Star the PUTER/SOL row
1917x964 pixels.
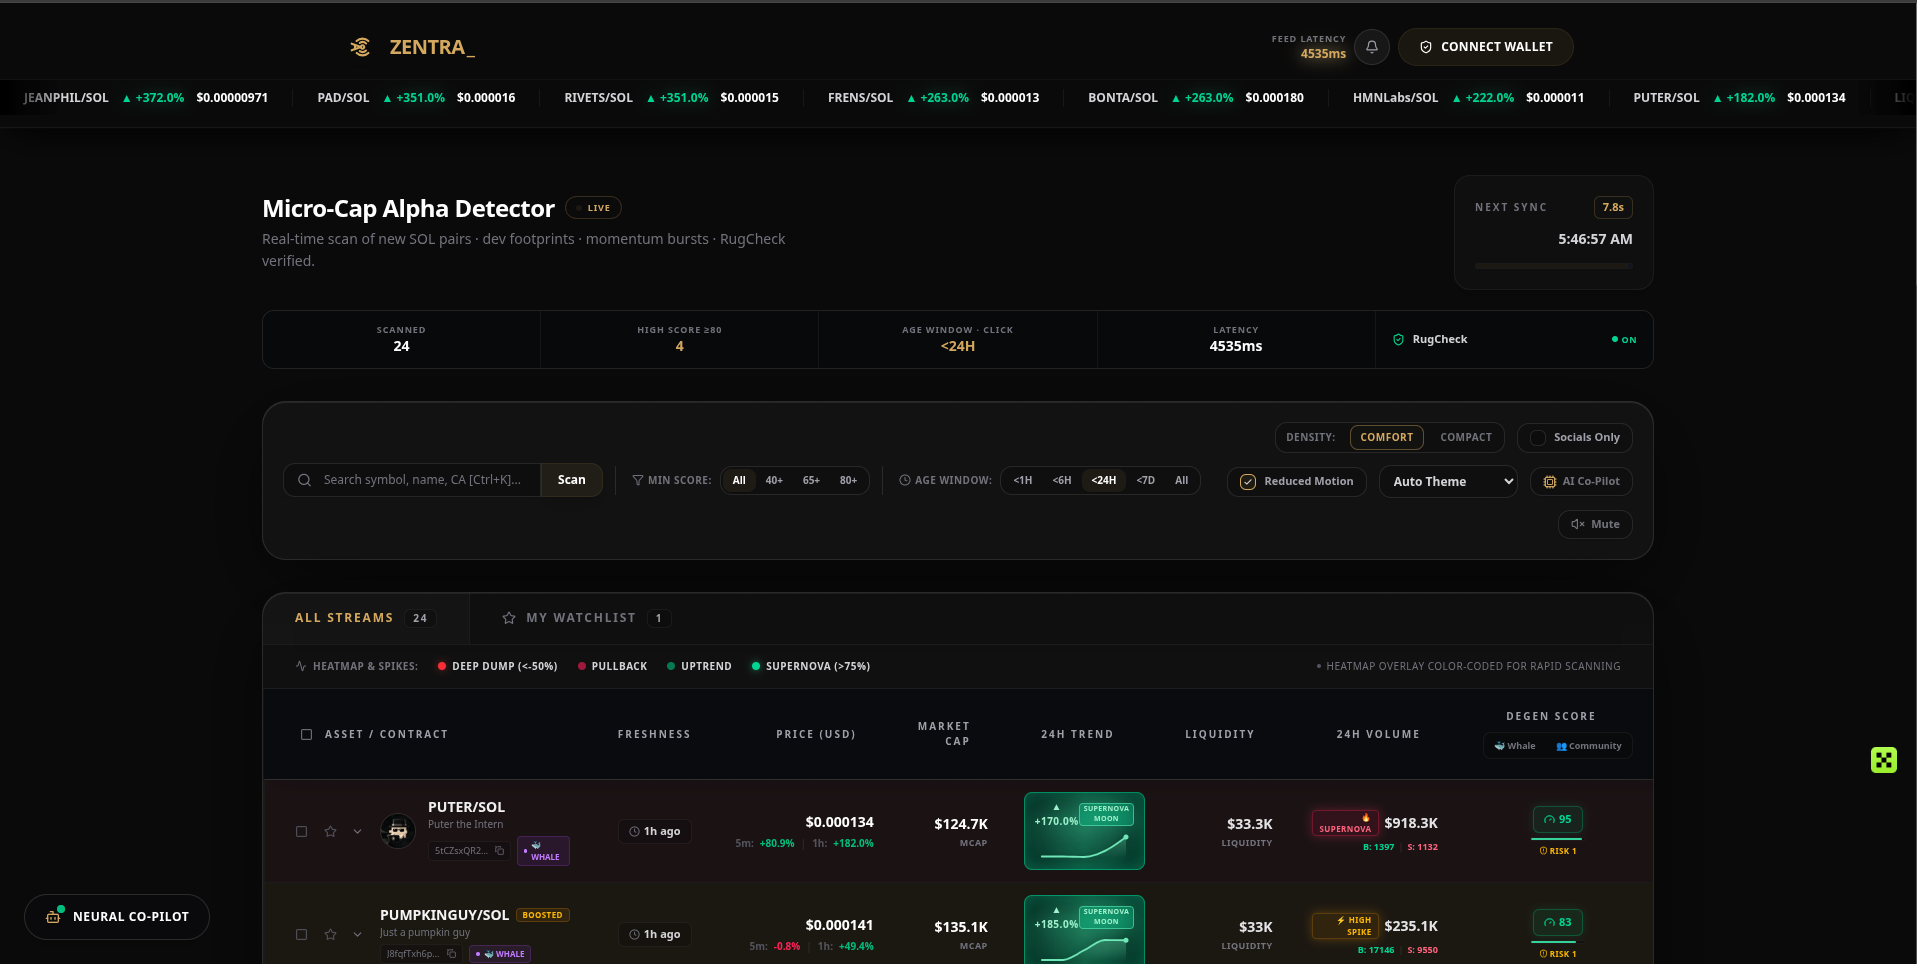tap(330, 831)
